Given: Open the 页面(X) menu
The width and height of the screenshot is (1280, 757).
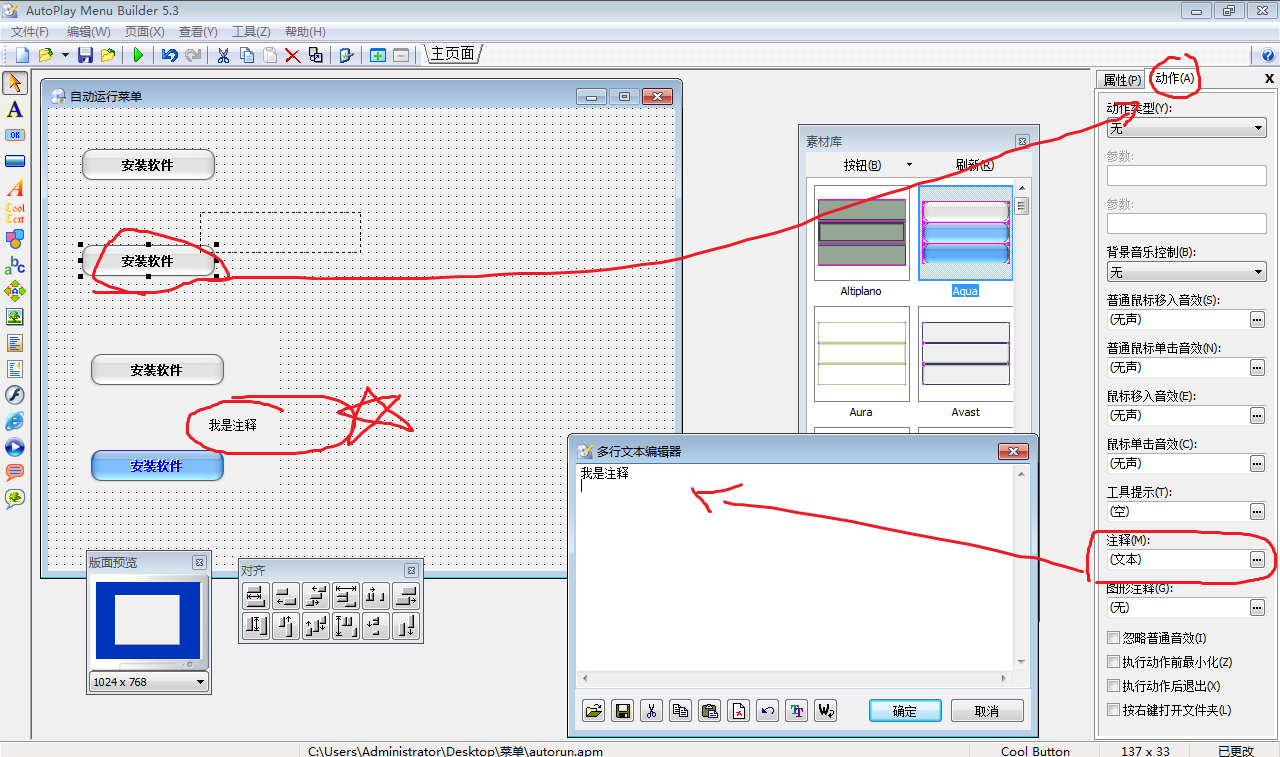Looking at the screenshot, I should tap(144, 32).
